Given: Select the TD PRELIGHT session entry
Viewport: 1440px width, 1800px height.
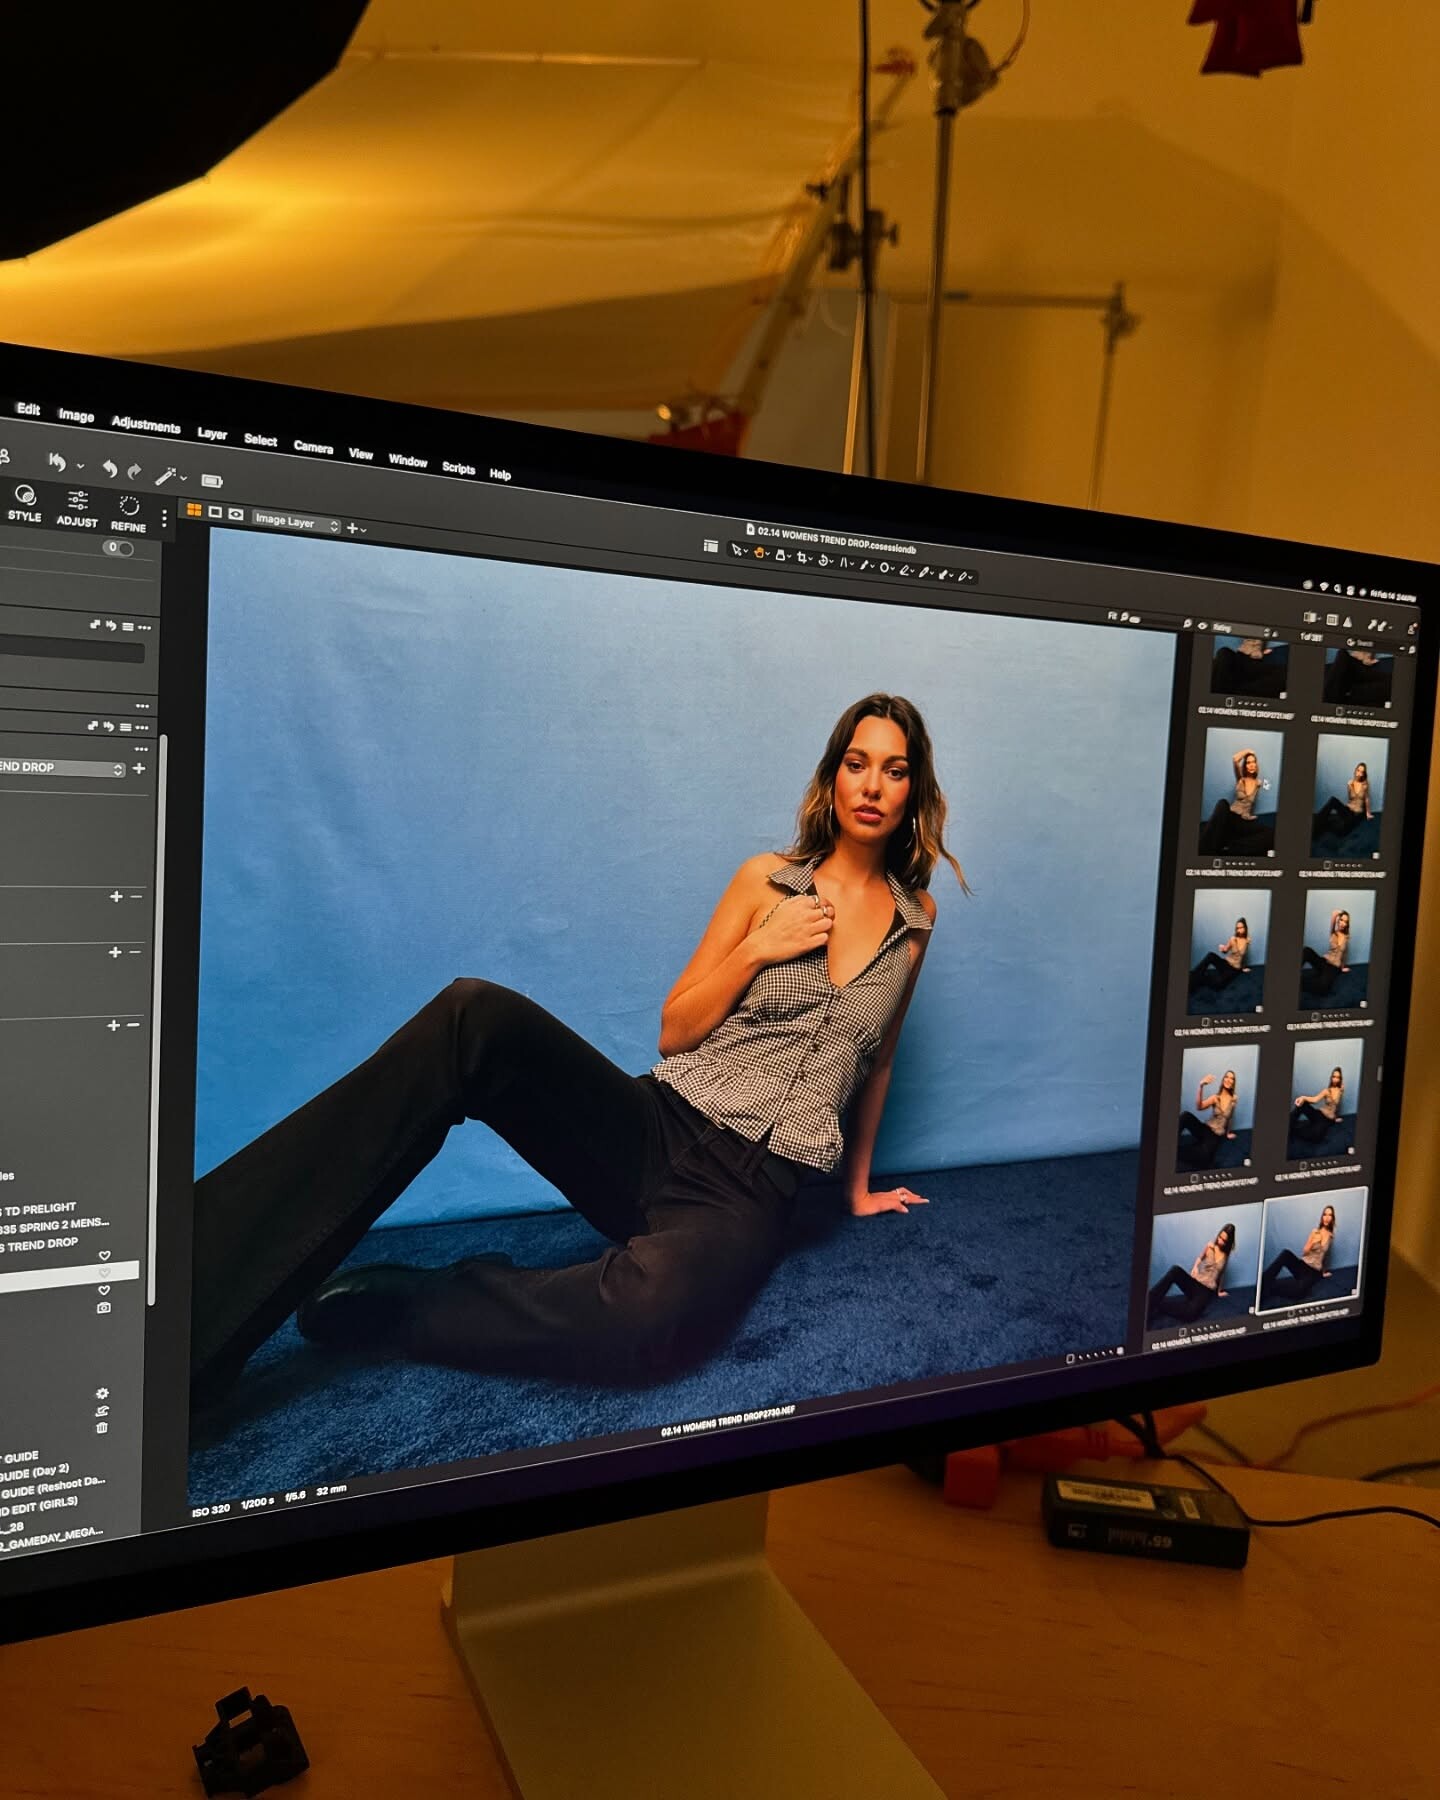Looking at the screenshot, I should [38, 1208].
